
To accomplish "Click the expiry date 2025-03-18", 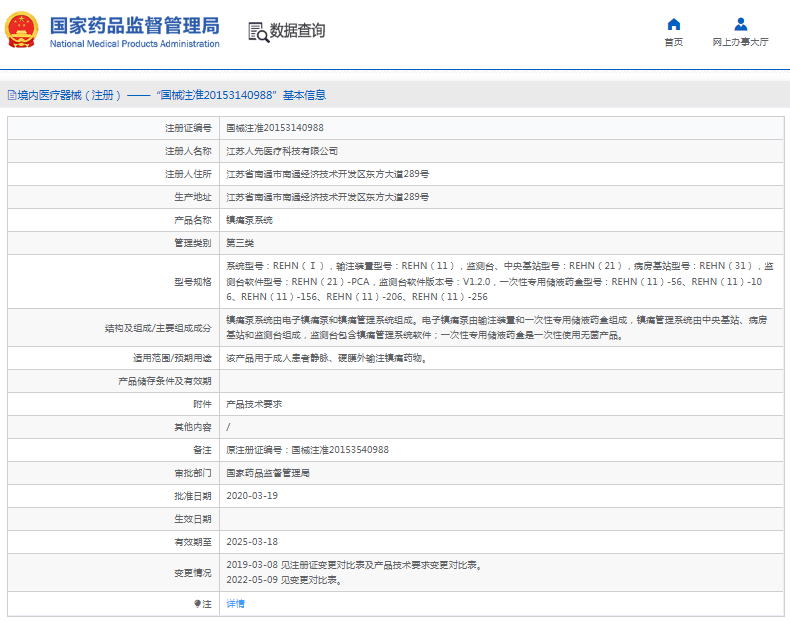I will (251, 542).
